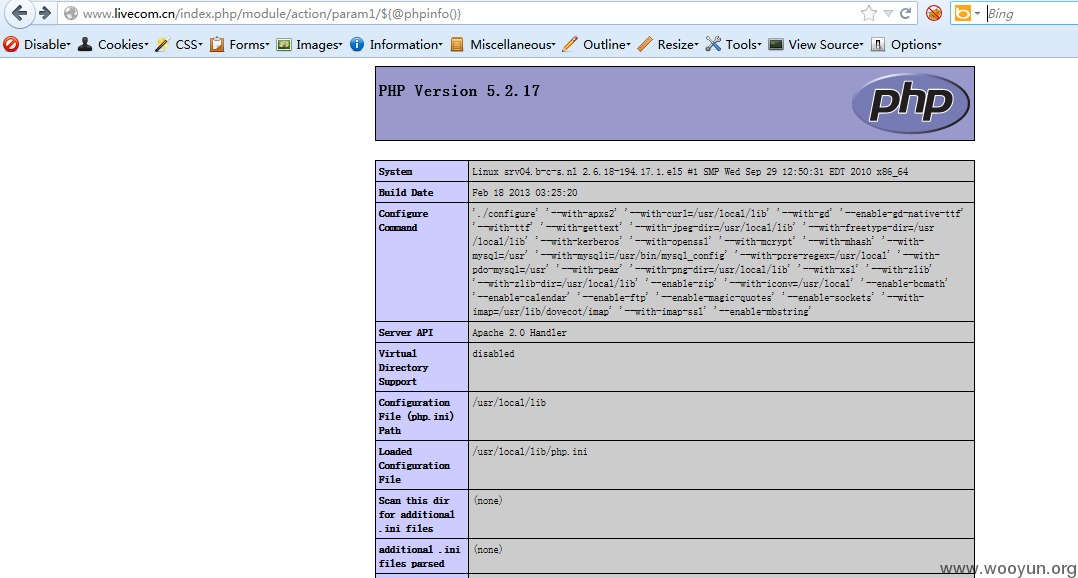Click the PHP logo image
Viewport: 1078px width, 578px height.
click(911, 103)
